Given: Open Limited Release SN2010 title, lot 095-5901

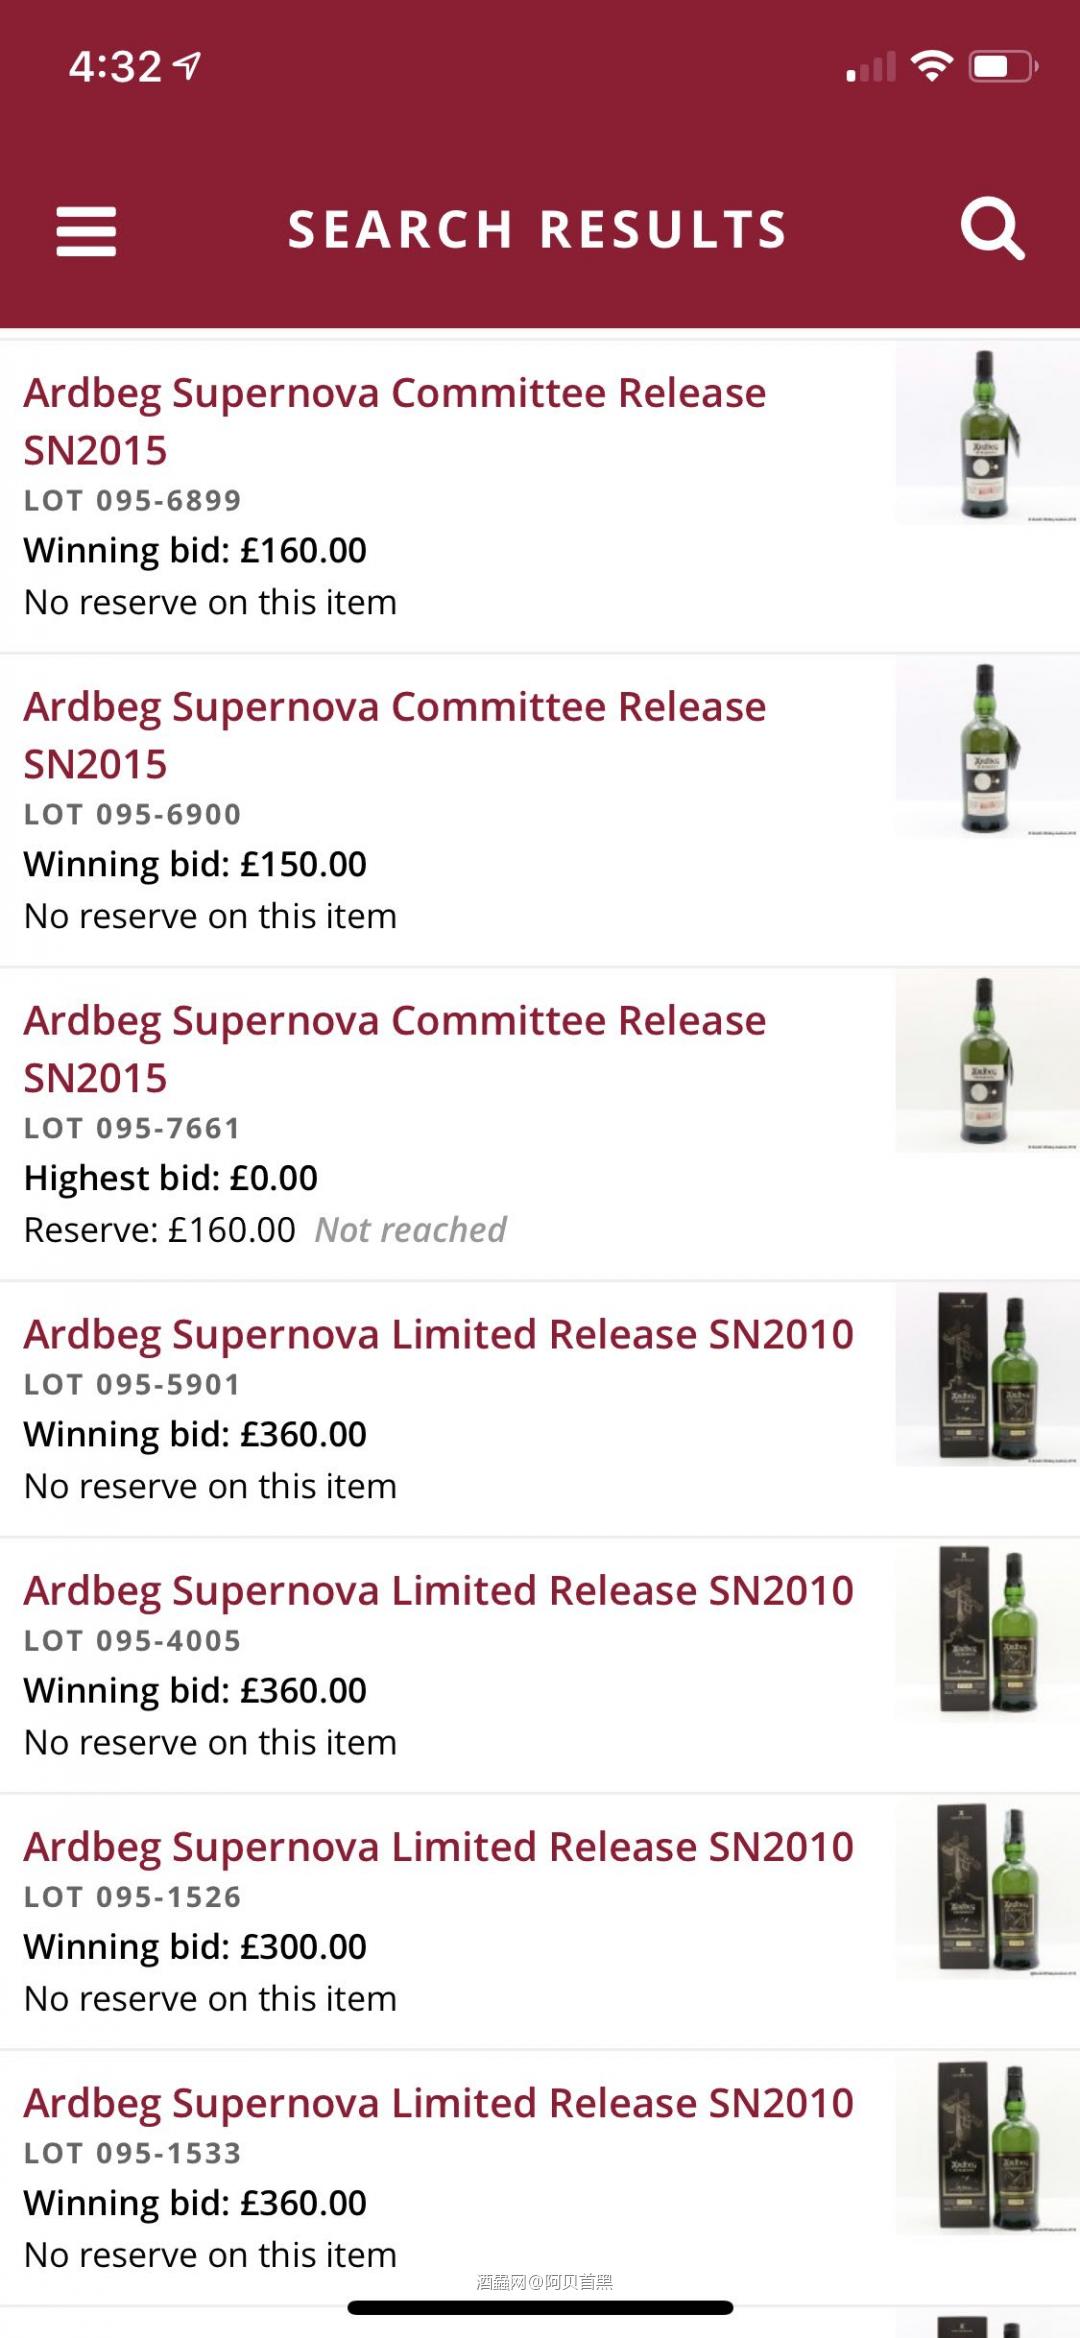Looking at the screenshot, I should (438, 1334).
